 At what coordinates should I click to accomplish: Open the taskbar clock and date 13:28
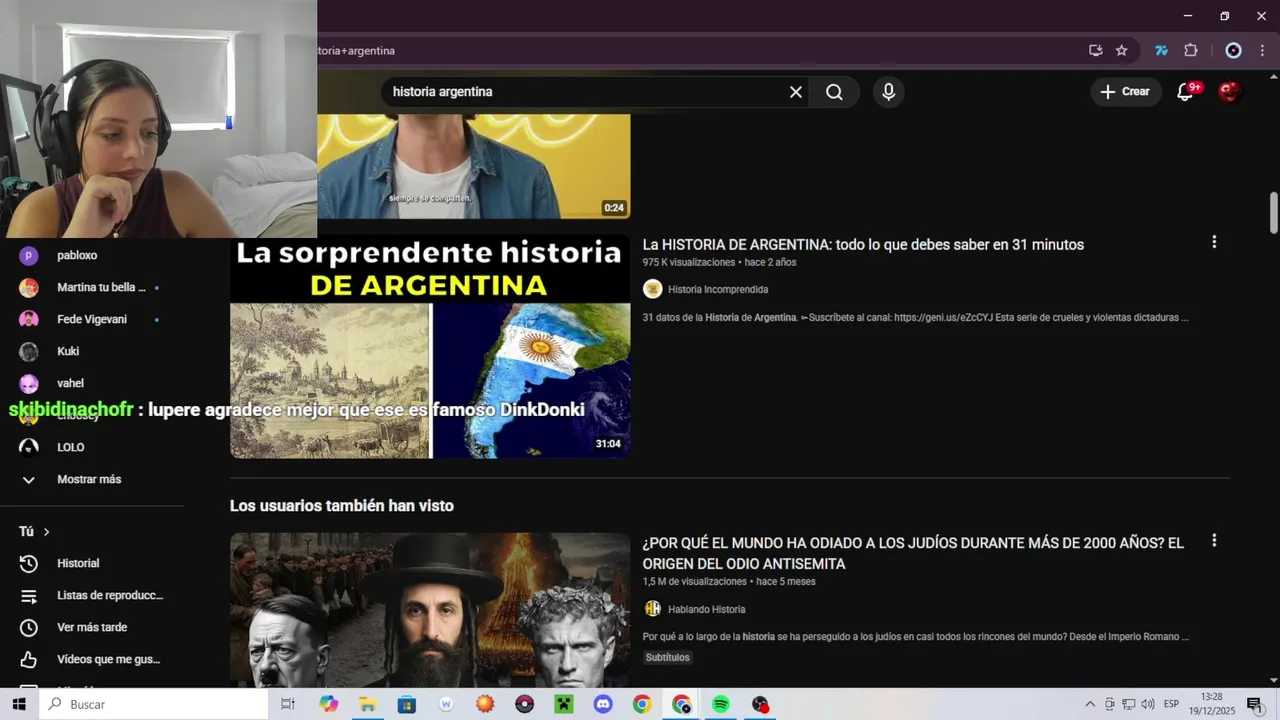pyautogui.click(x=1212, y=705)
